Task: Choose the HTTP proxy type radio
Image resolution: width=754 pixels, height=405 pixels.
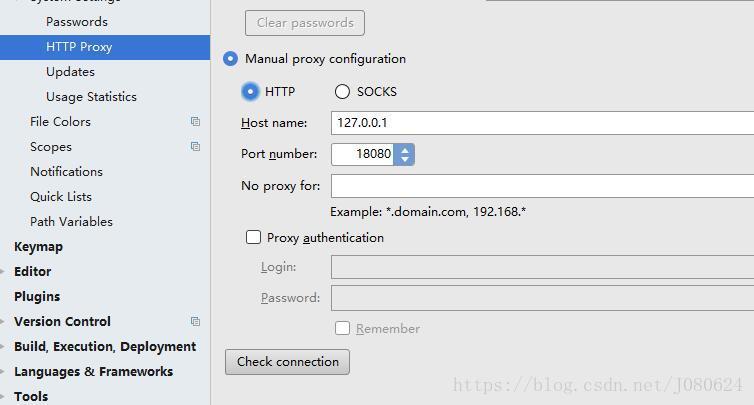Action: [251, 92]
